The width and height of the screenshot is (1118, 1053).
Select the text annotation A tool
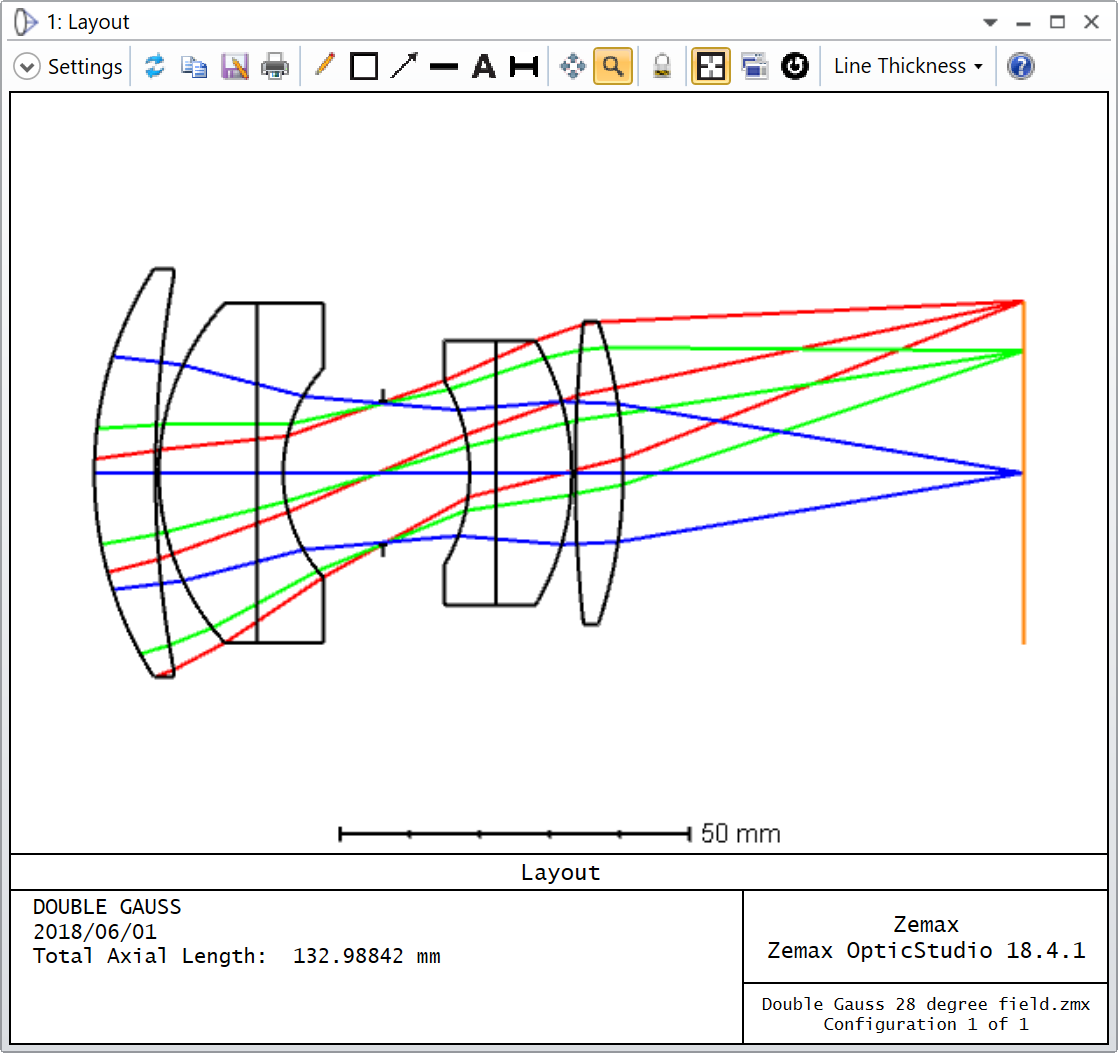tap(484, 66)
